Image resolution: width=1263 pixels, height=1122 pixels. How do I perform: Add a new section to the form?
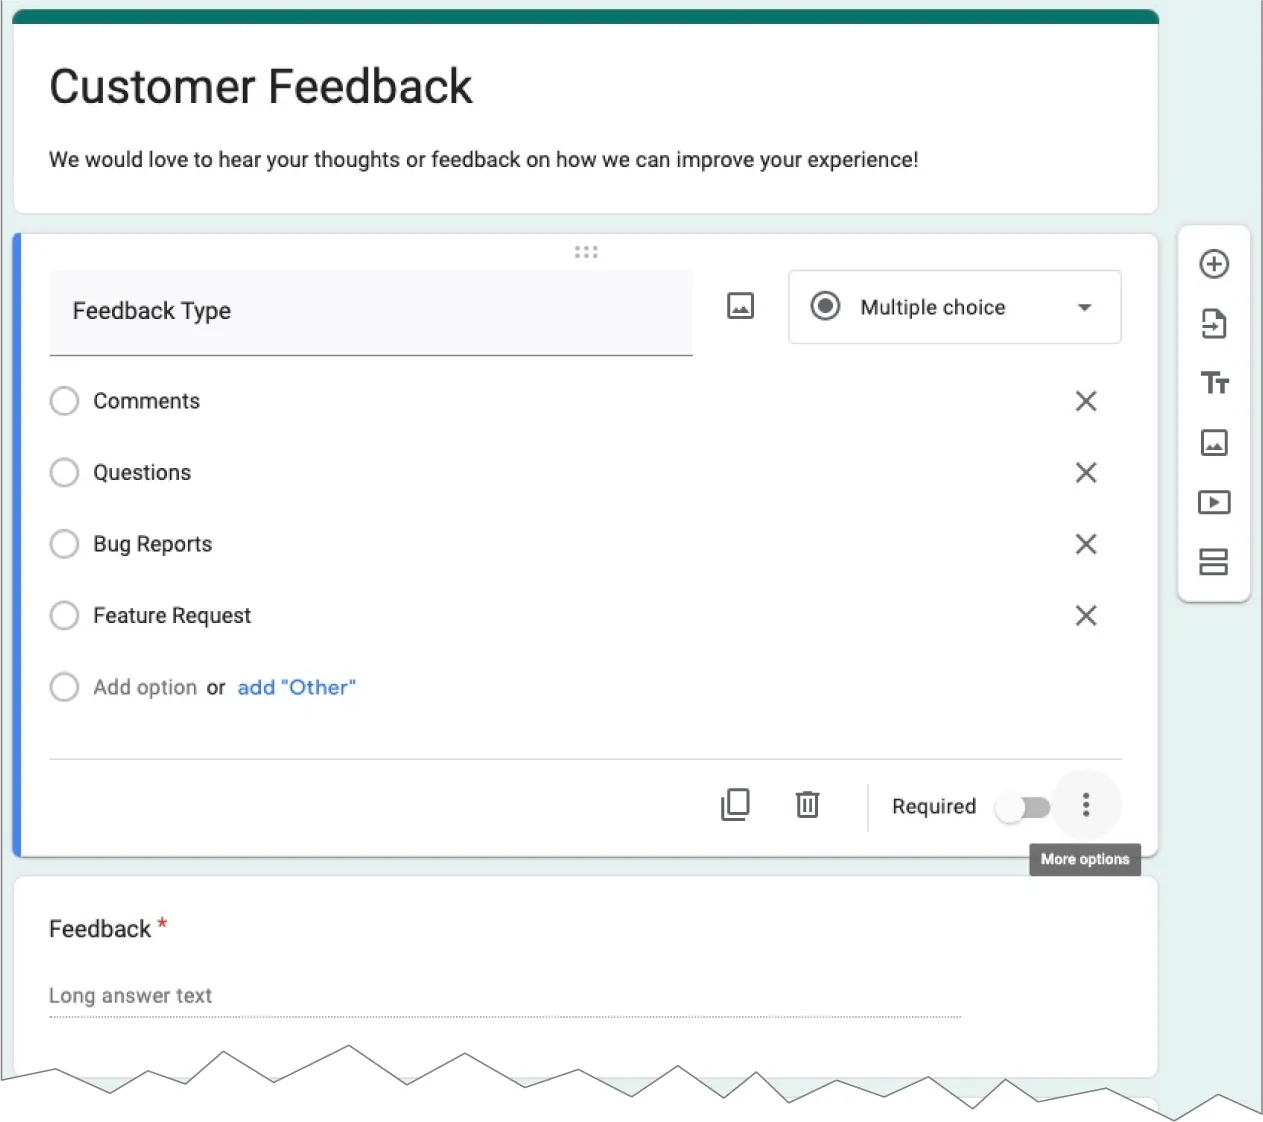[x=1214, y=562]
